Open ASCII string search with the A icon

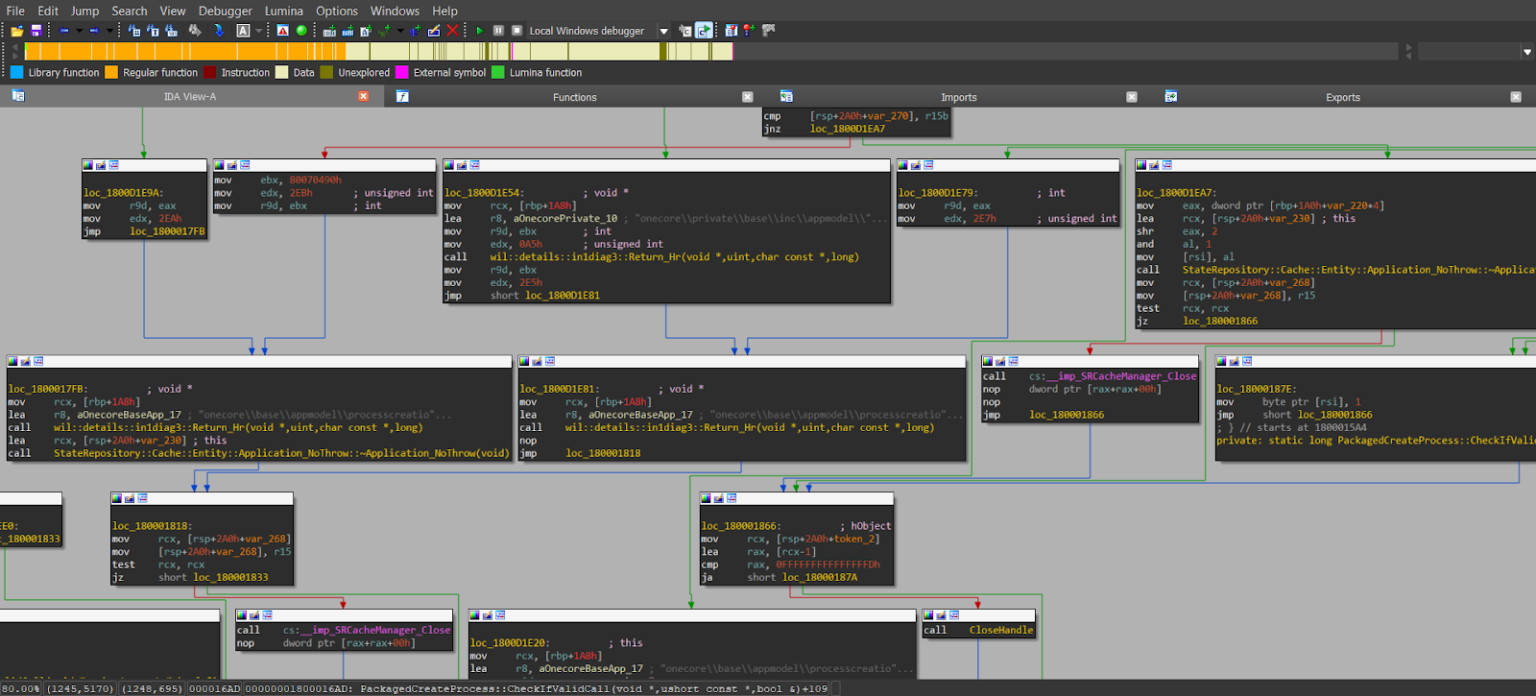click(245, 31)
